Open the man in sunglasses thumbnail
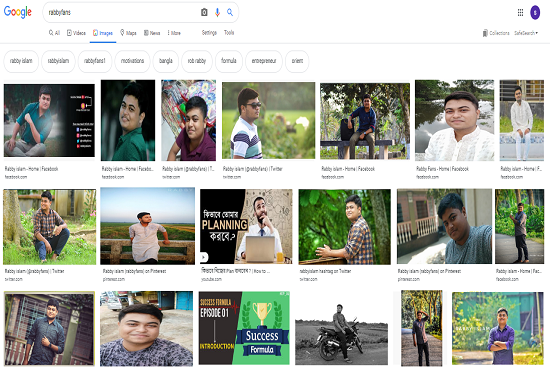 click(x=268, y=120)
